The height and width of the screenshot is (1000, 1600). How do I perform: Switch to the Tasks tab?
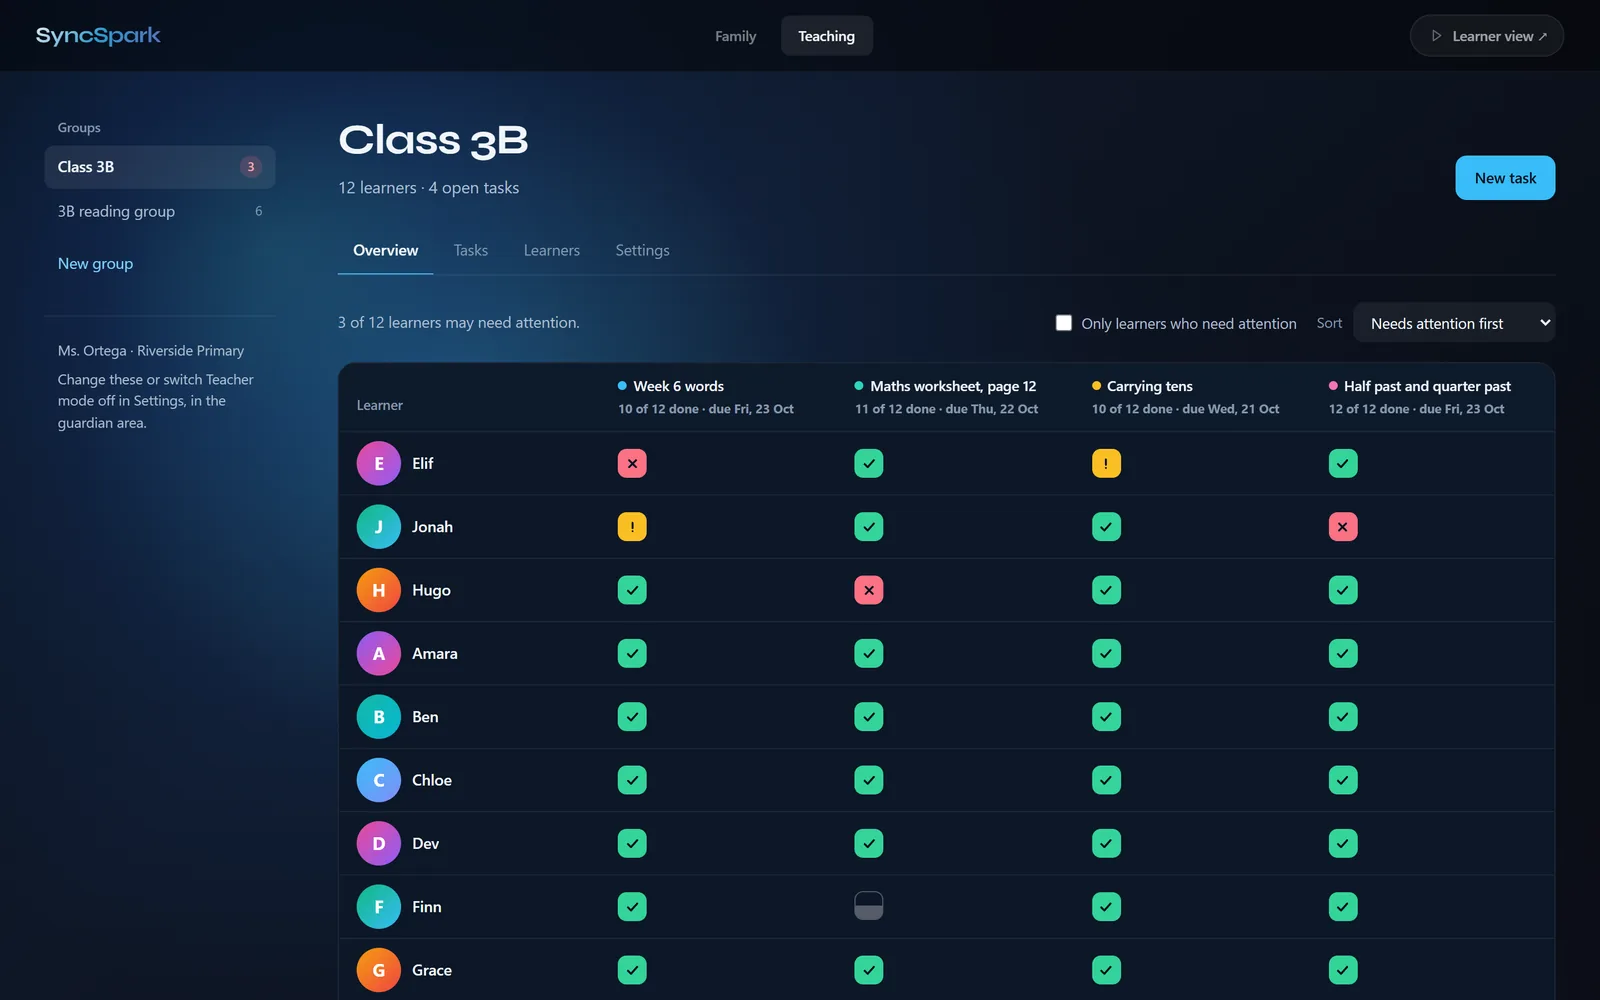click(471, 250)
